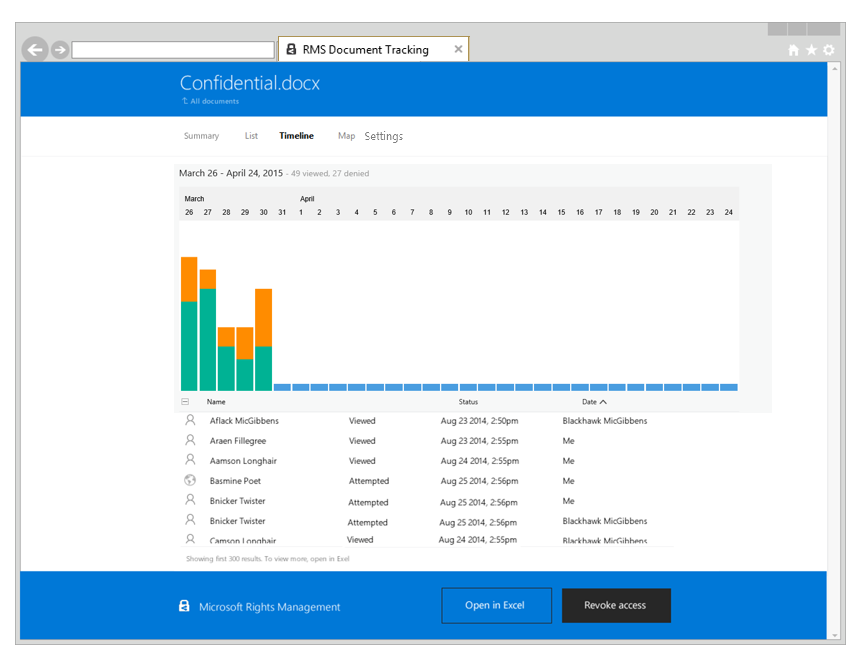Screen dimensions: 856x646
Task: Go back to All documents
Action: (211, 101)
